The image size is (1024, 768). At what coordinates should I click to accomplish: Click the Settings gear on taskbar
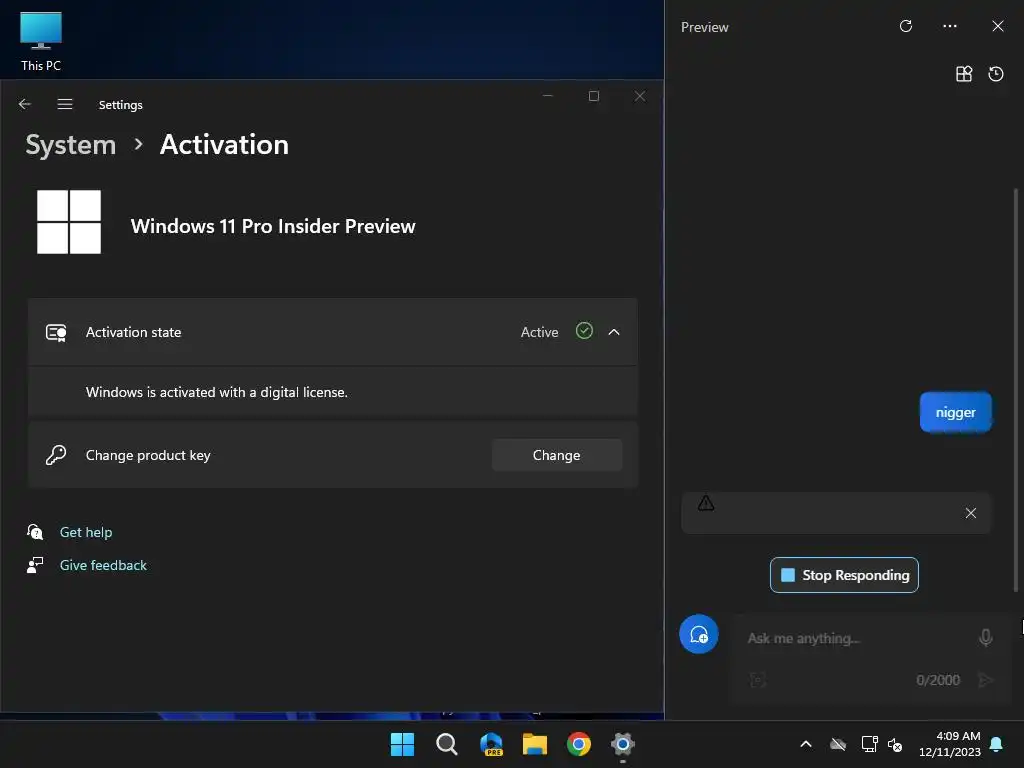pyautogui.click(x=623, y=744)
